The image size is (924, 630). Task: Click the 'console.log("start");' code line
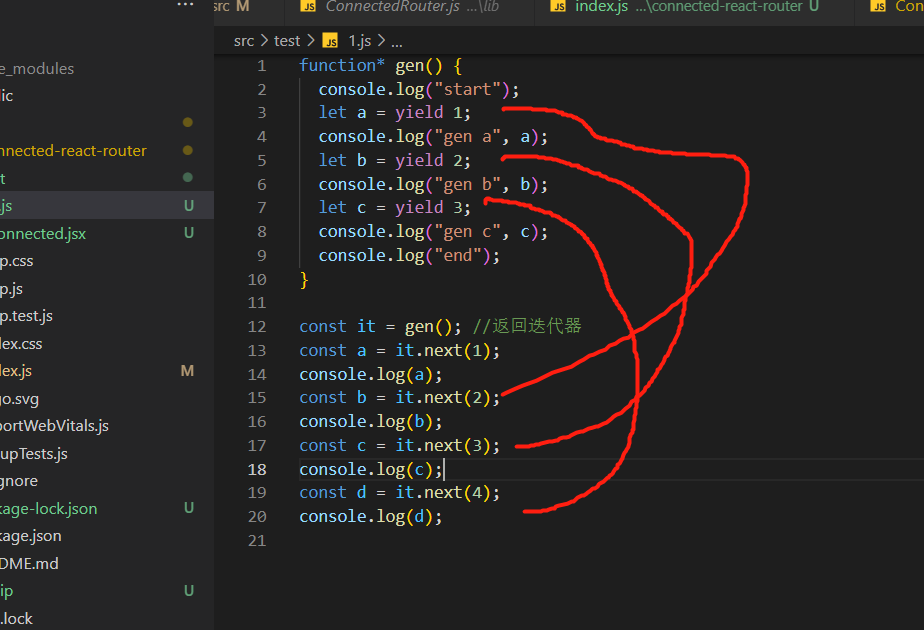tap(418, 90)
